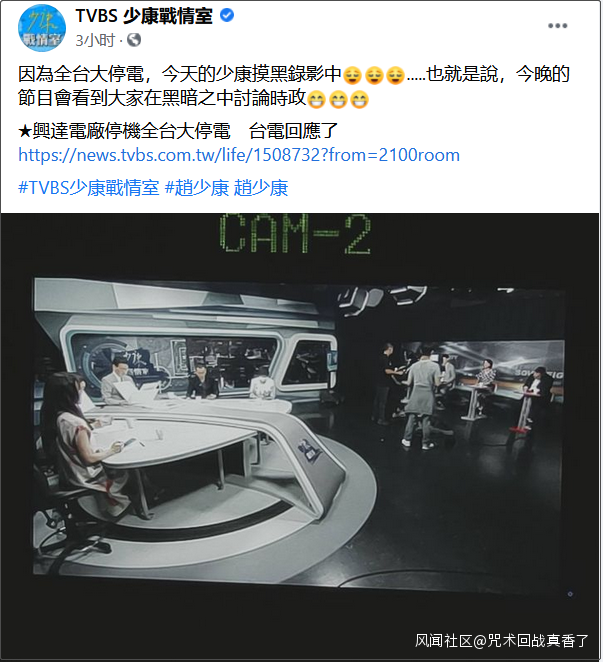This screenshot has width=603, height=662.
Task: Click the CAM-2 label in the photo
Action: [x=295, y=233]
